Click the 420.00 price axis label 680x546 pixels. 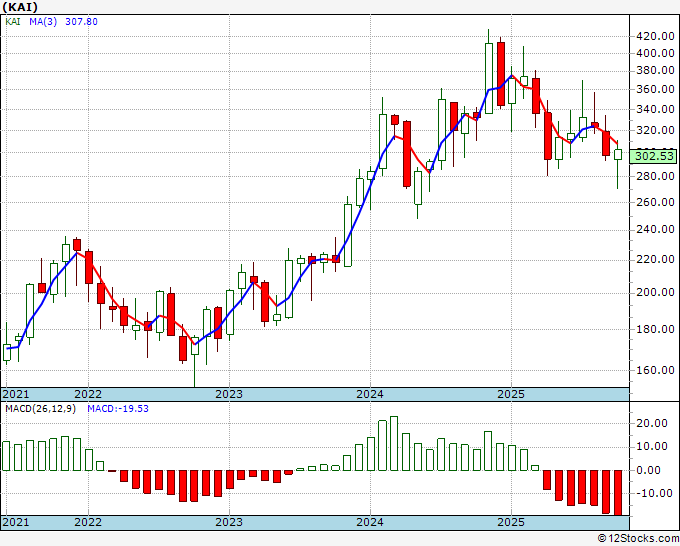(655, 36)
